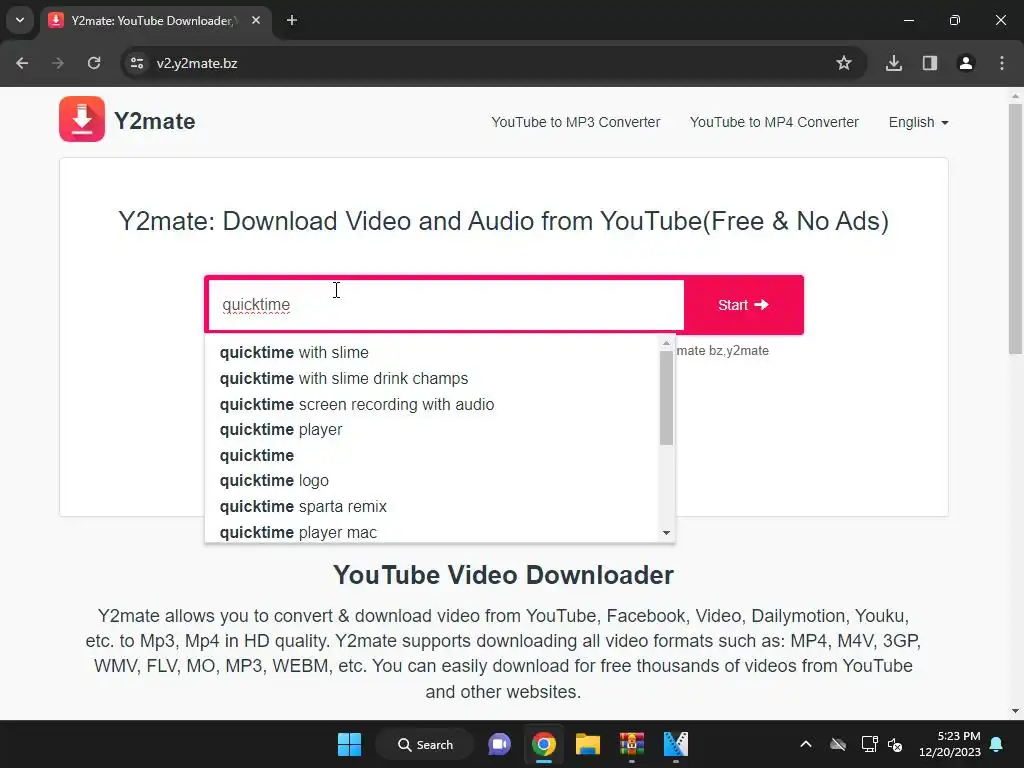This screenshot has width=1024, height=768.
Task: Open notifications bell in system tray
Action: (996, 744)
